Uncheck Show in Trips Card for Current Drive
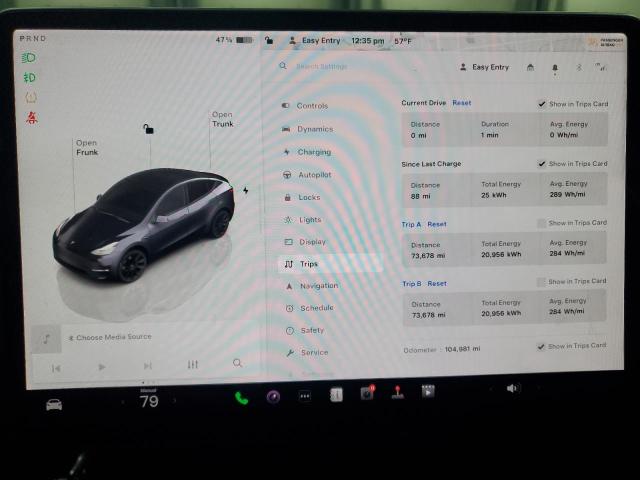This screenshot has width=640, height=480. (542, 104)
